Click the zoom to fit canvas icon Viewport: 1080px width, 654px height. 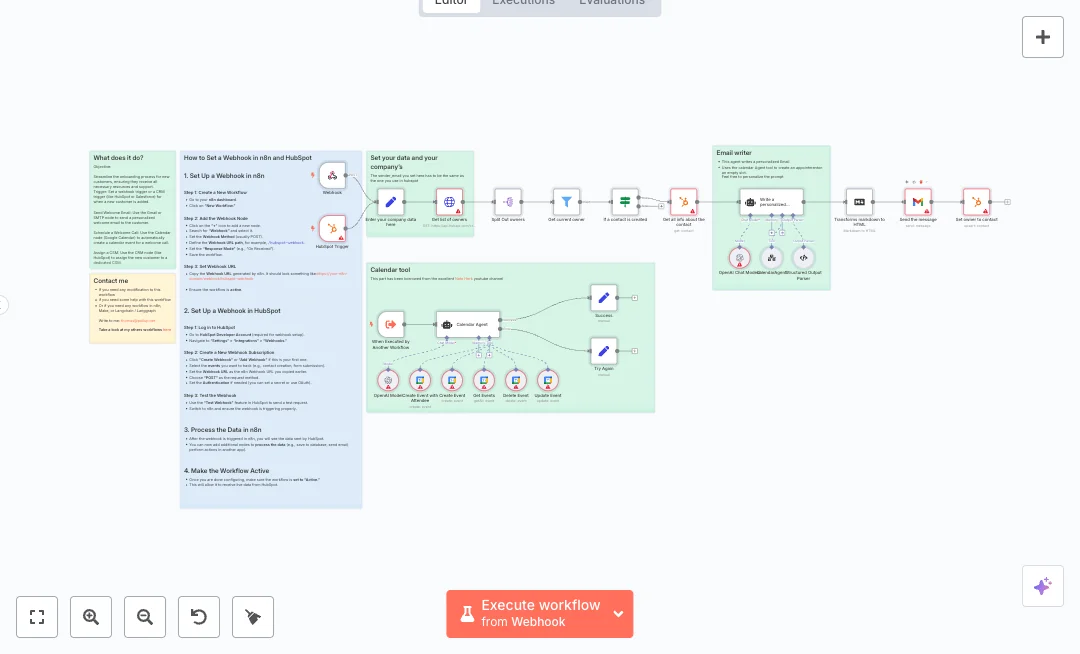(x=37, y=617)
